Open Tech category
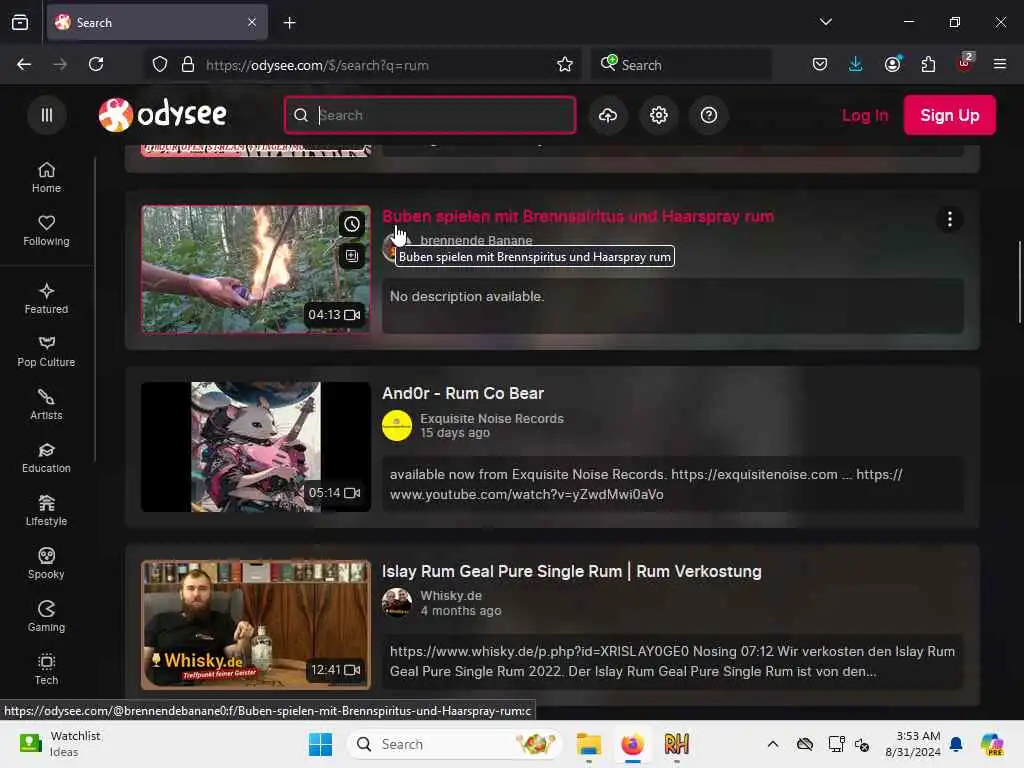1024x768 pixels. coord(46,669)
